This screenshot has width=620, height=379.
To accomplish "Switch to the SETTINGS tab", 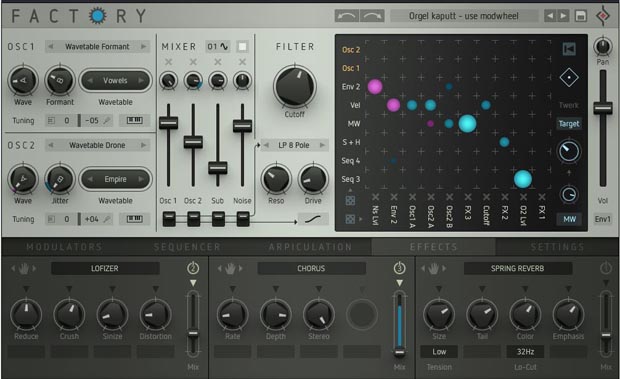I will click(x=558, y=247).
